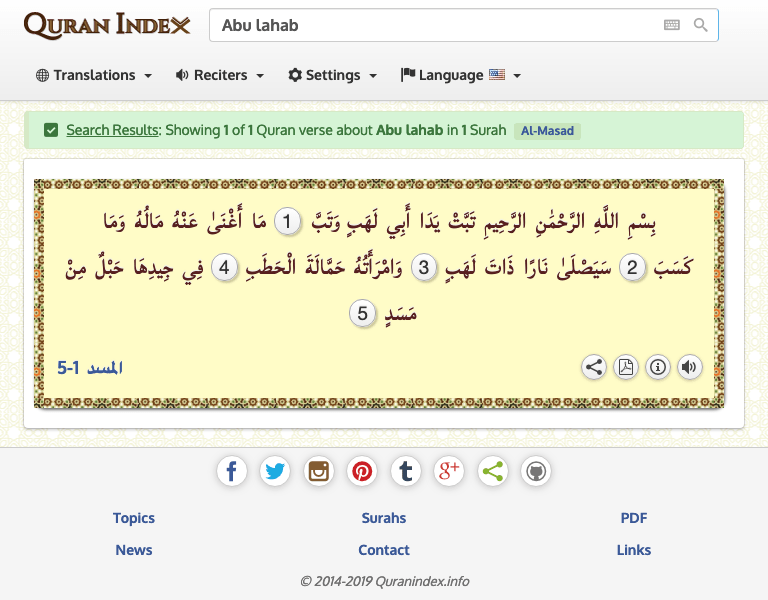Open the Language selector menu

[460, 75]
